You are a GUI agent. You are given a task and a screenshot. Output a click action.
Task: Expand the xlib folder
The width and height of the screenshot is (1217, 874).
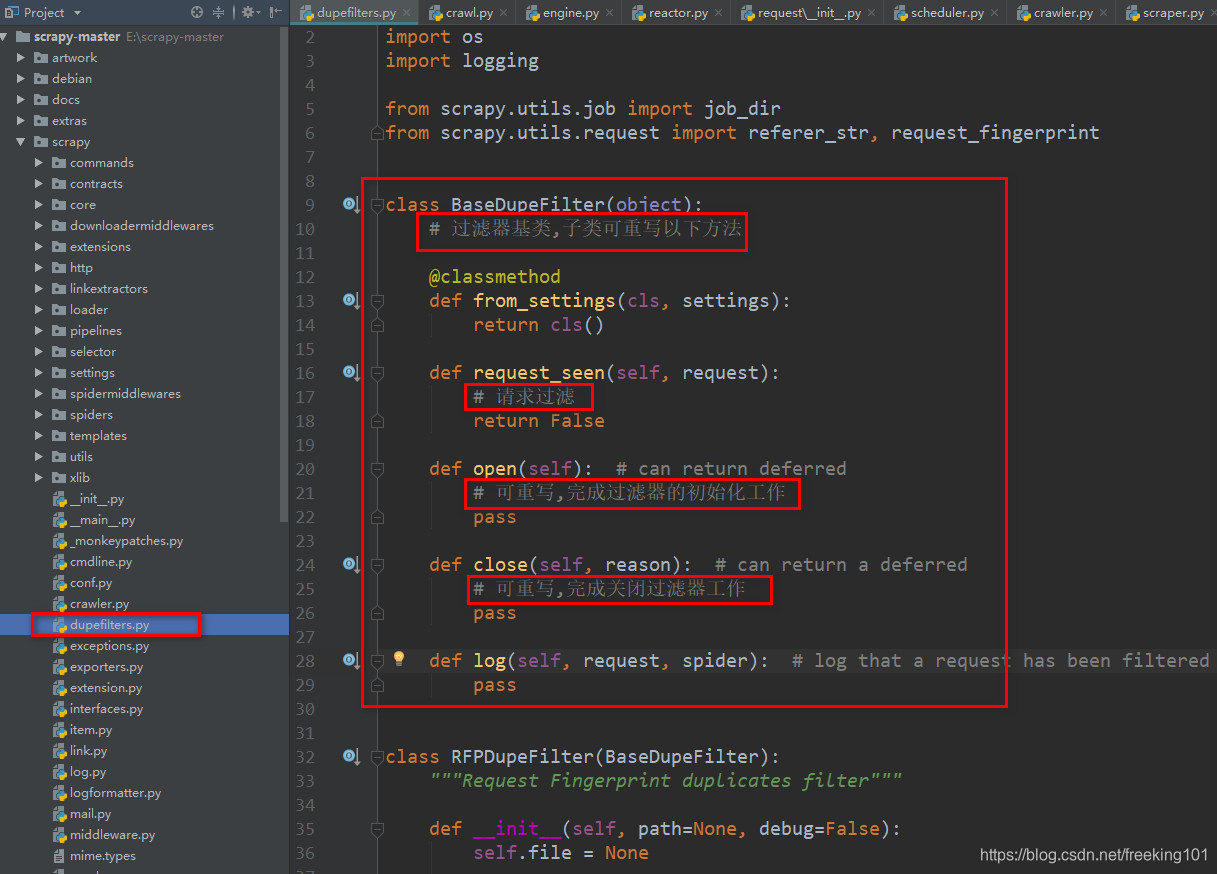click(x=39, y=478)
